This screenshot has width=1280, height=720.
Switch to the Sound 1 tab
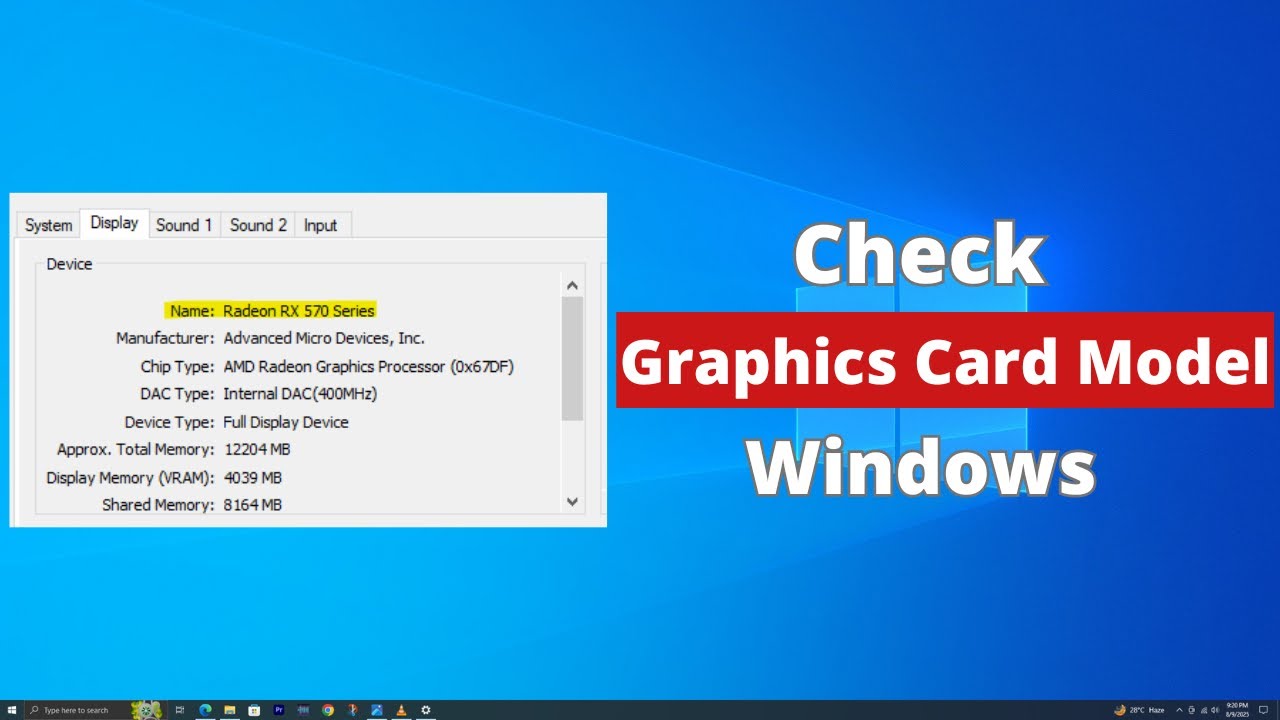coord(184,225)
